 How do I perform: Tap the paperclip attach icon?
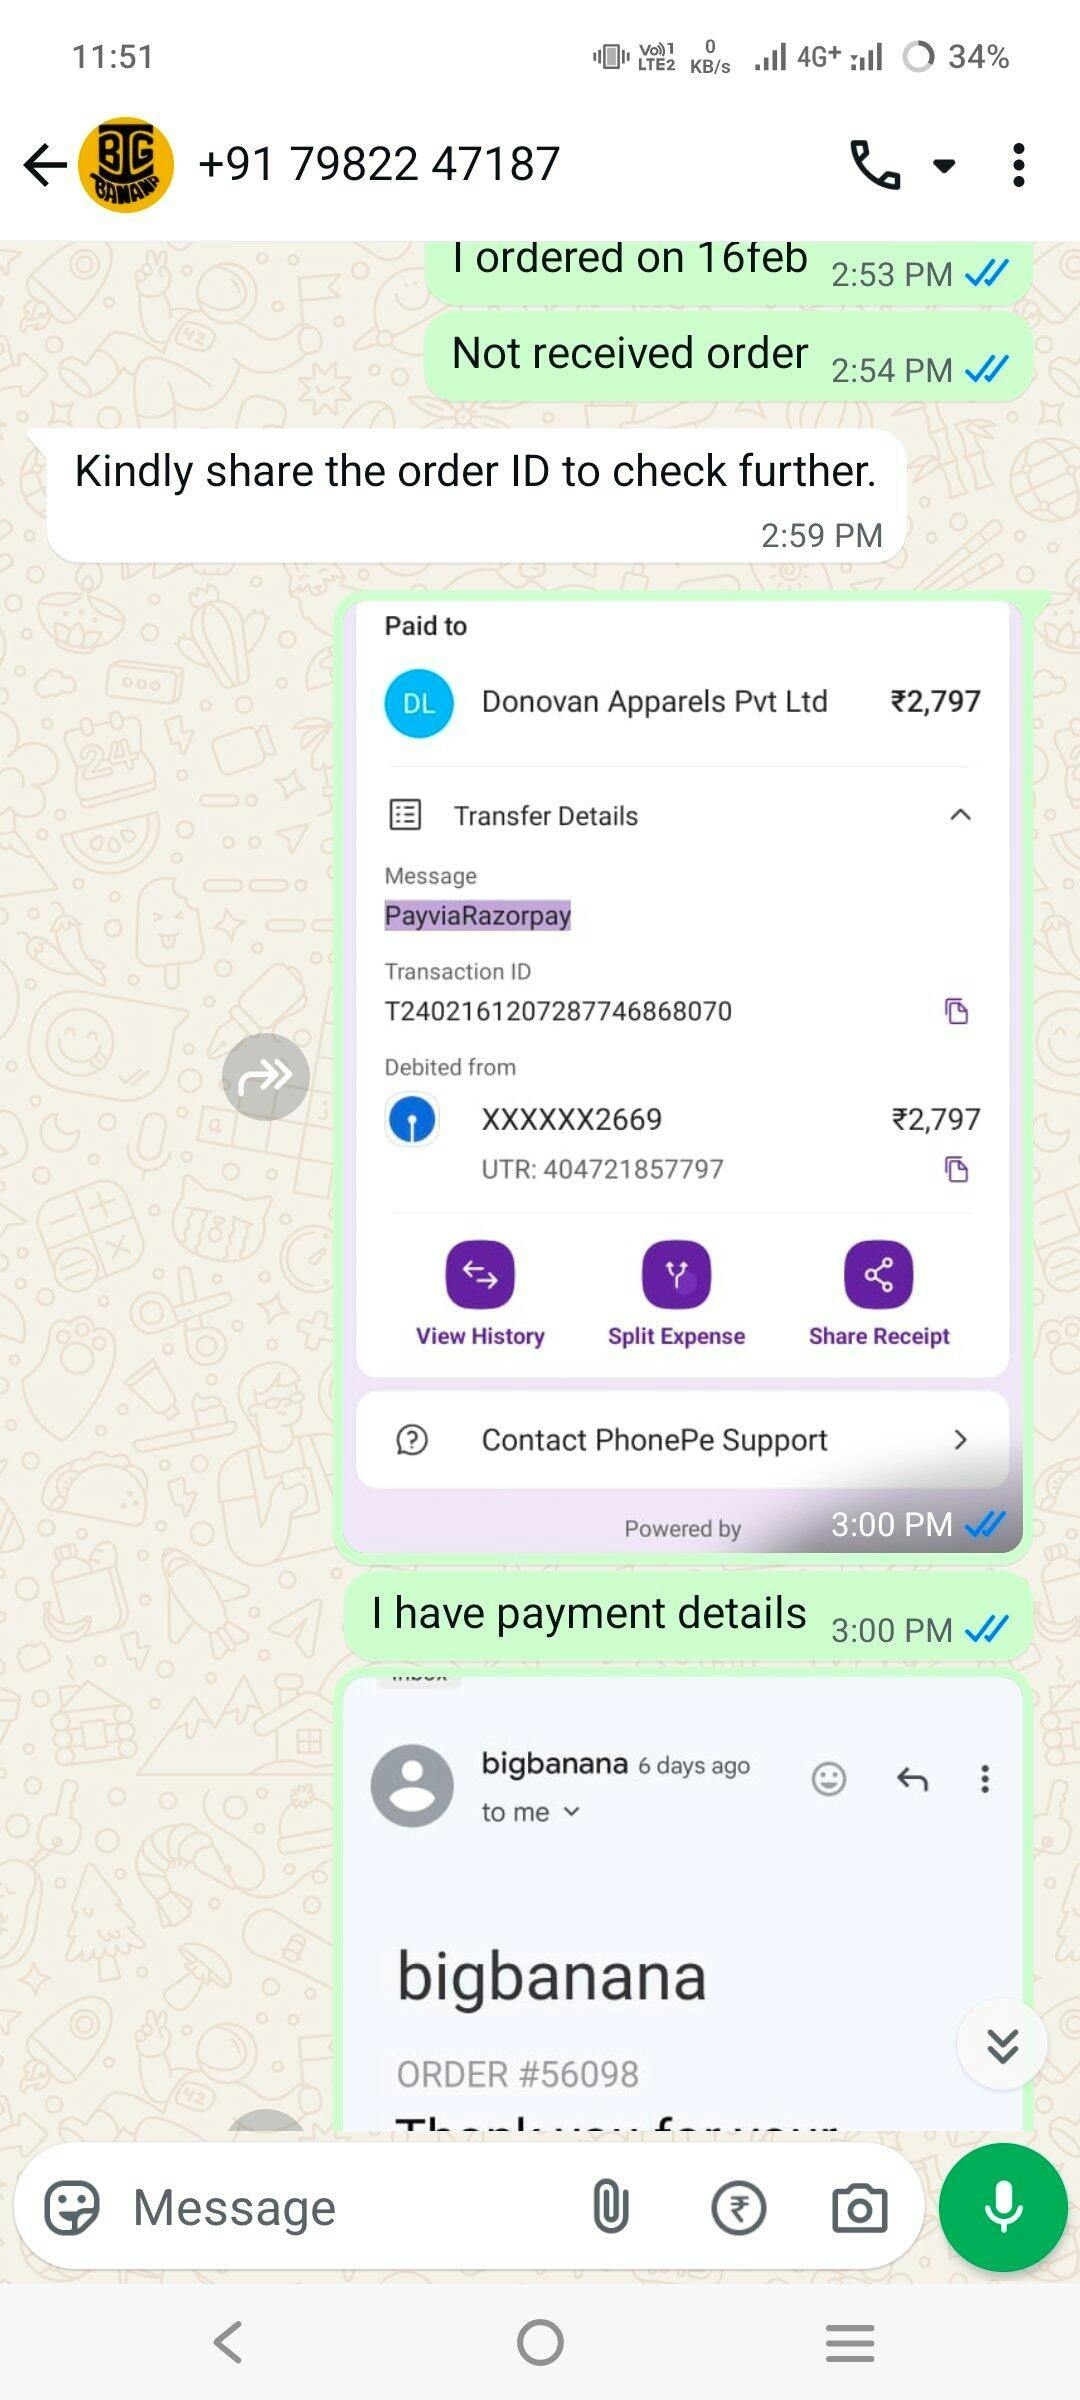coord(610,2207)
